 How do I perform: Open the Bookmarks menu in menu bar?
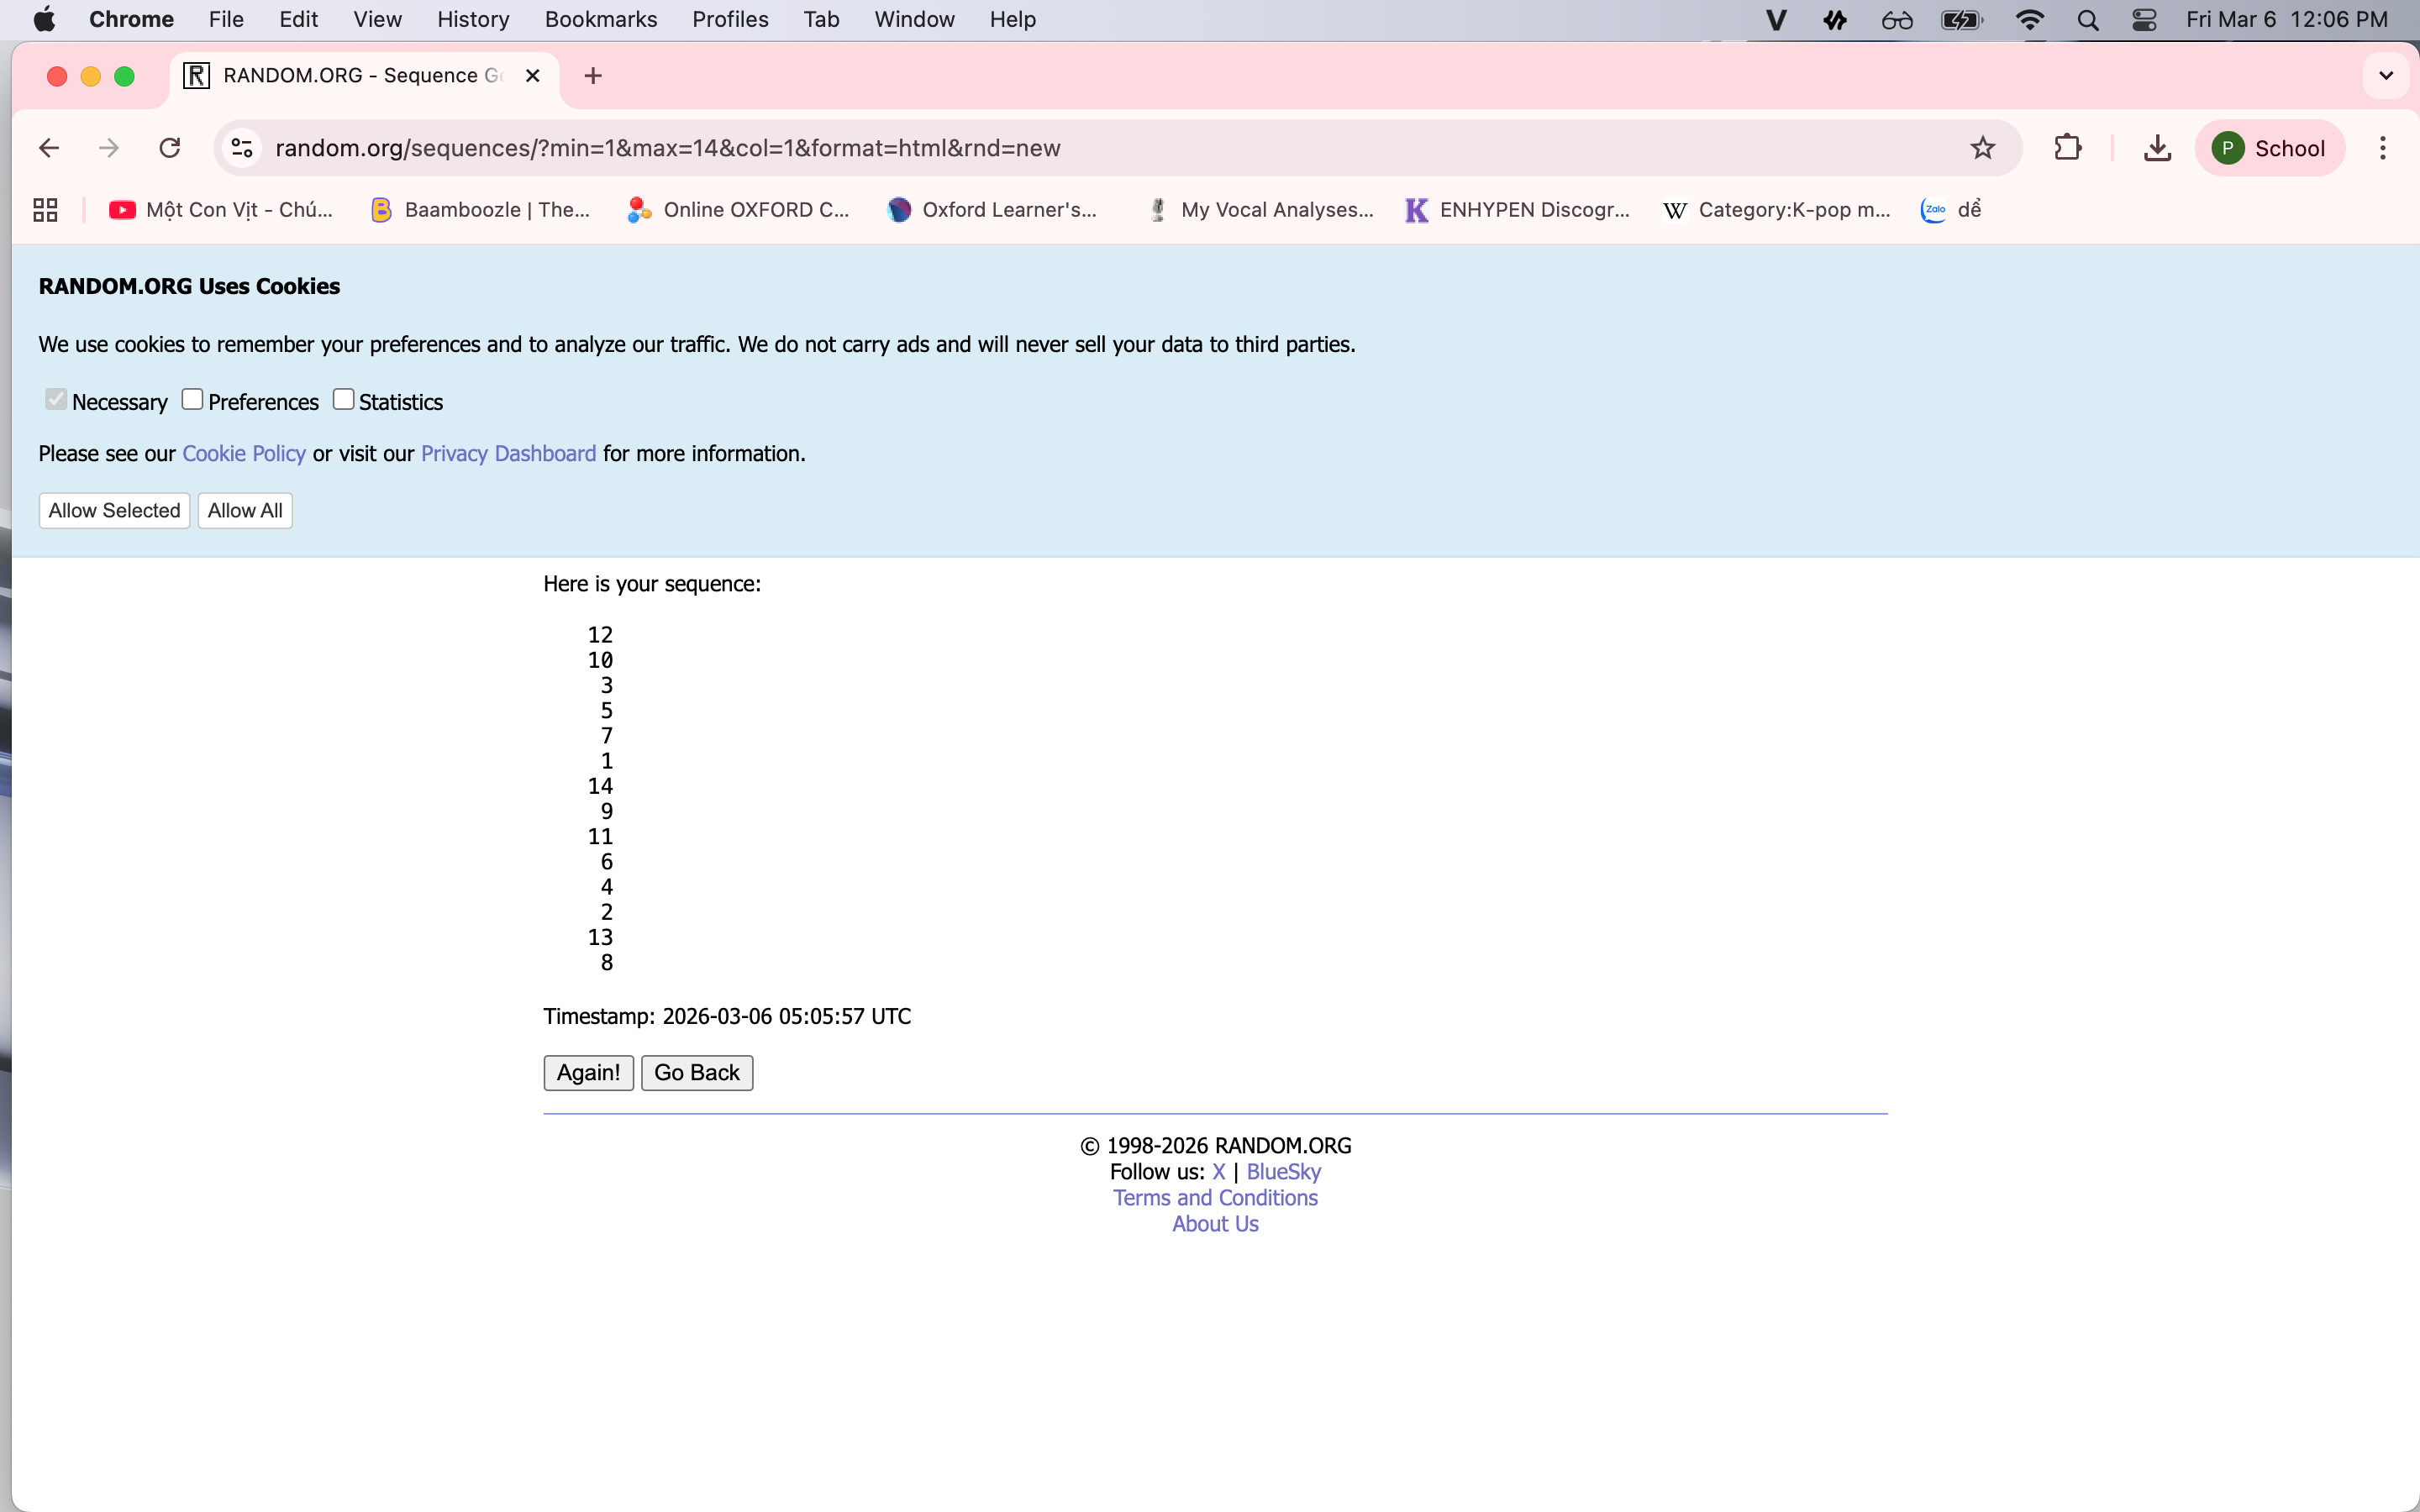[x=600, y=20]
